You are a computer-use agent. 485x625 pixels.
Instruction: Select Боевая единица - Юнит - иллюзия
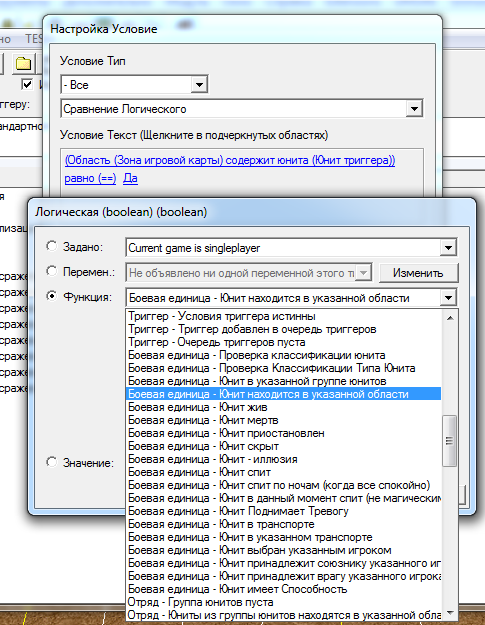[283, 459]
